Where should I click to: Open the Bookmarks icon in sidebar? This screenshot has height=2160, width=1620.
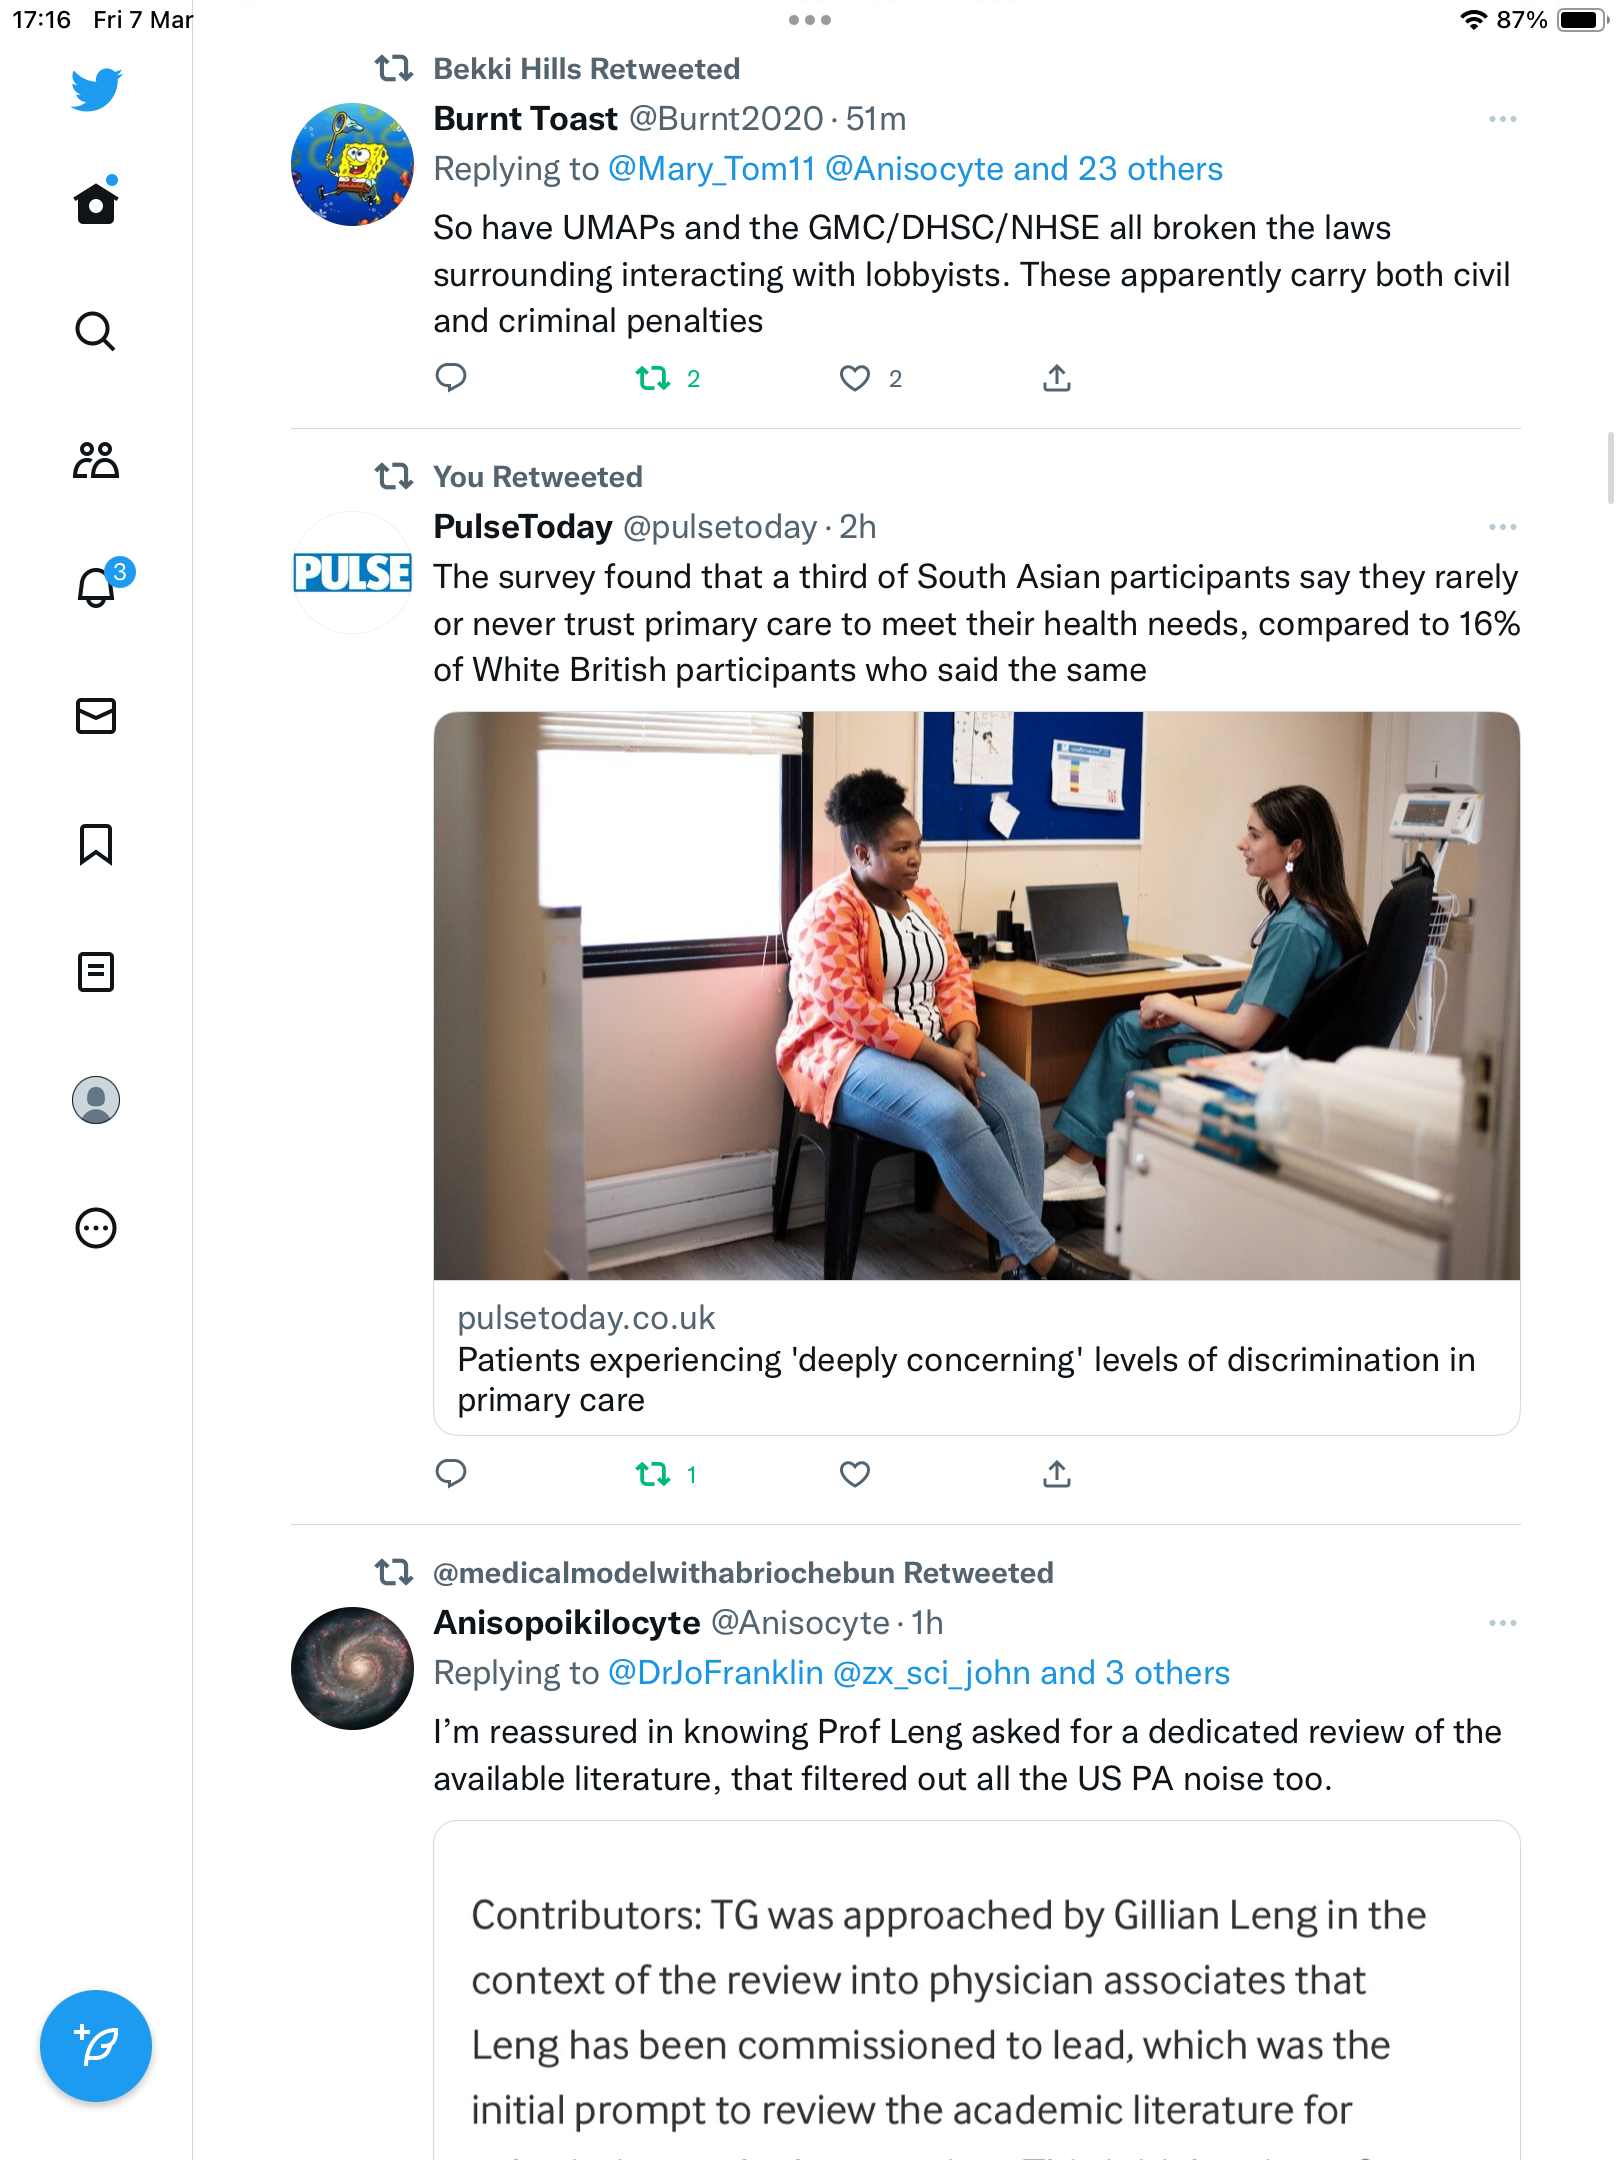[96, 844]
